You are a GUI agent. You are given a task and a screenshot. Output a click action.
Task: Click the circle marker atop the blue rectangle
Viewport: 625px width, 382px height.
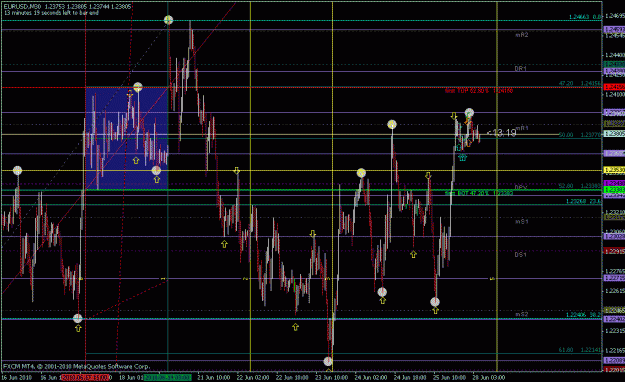(x=138, y=87)
